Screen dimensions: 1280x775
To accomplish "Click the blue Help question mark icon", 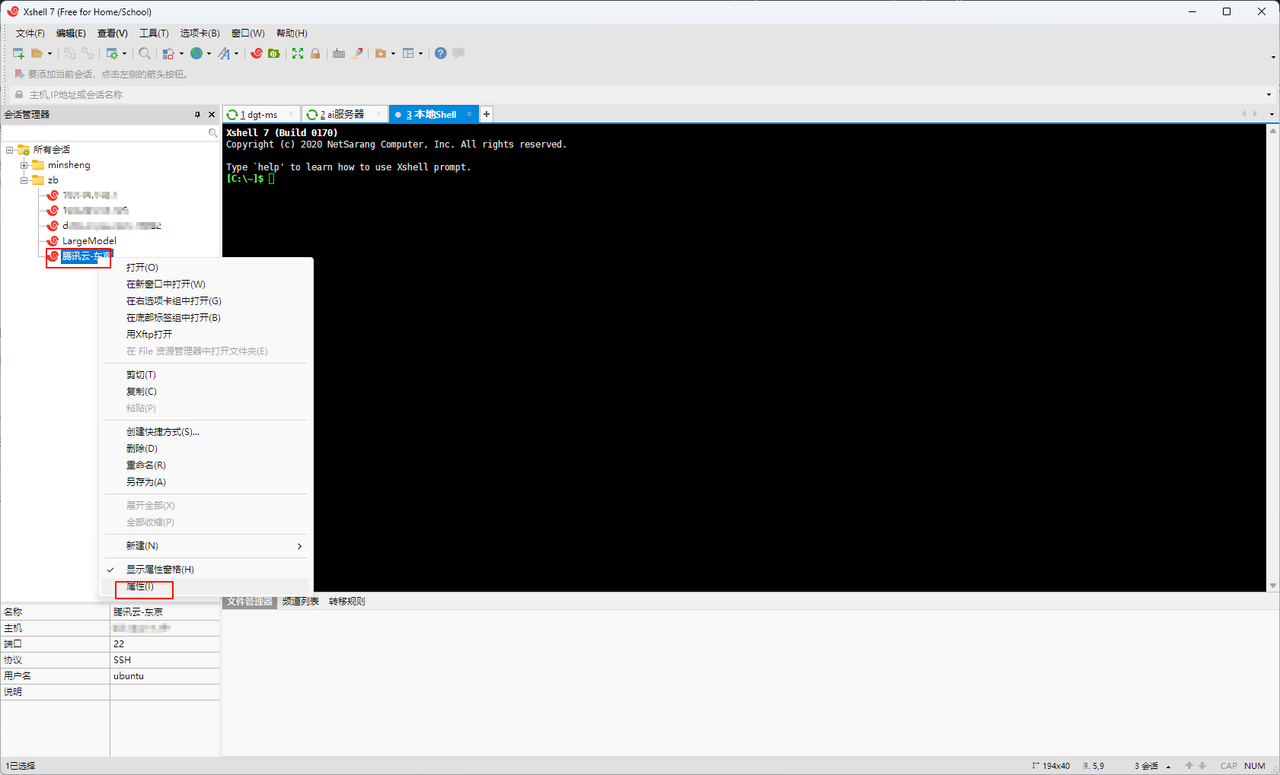I will 440,53.
